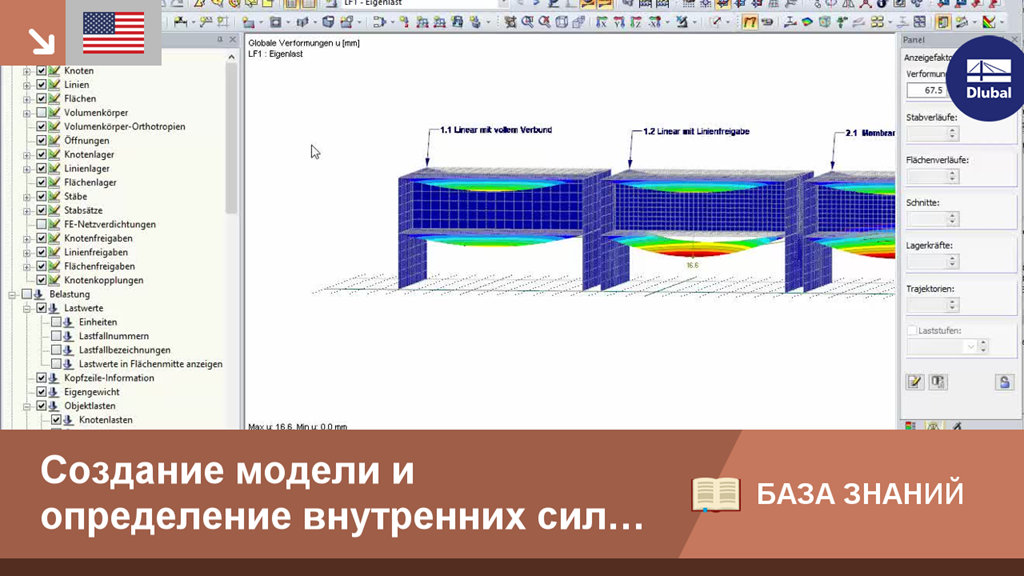Activate the Zoom Window magnifier icon
This screenshot has width=1024, height=576.
528,22
